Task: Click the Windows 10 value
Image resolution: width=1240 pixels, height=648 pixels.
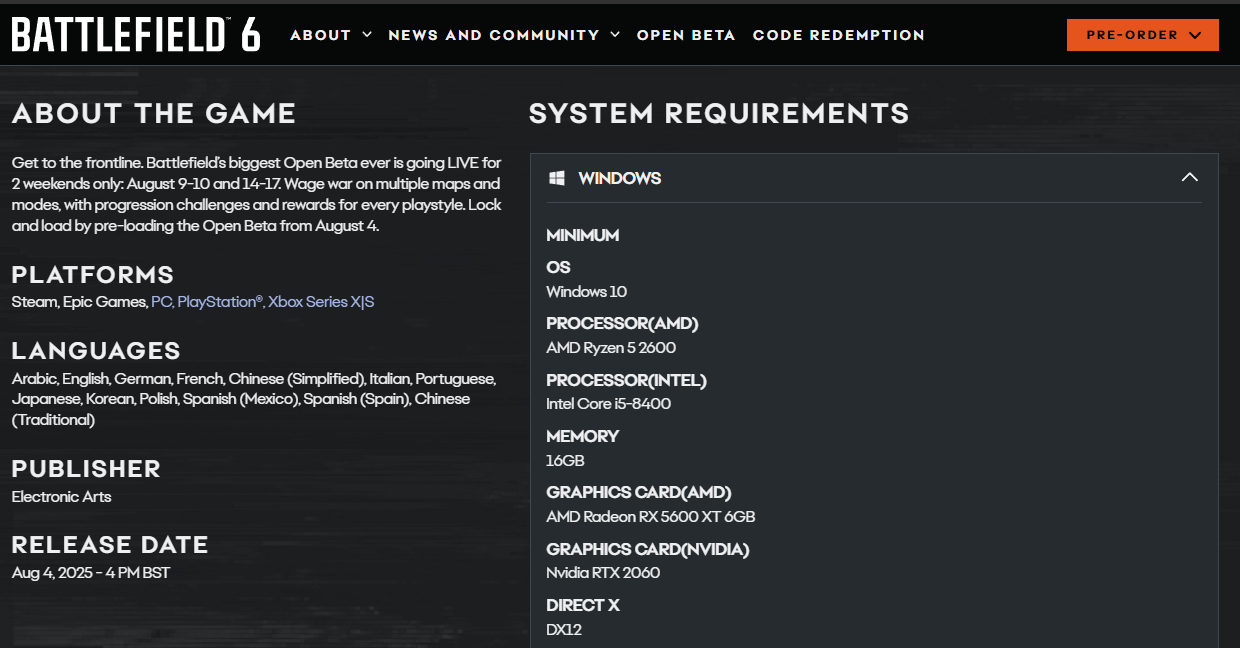Action: pyautogui.click(x=587, y=292)
